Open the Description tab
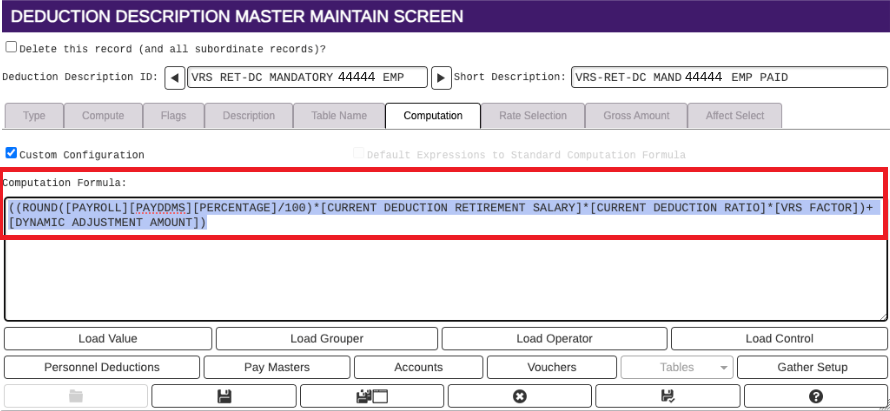 pyautogui.click(x=249, y=116)
